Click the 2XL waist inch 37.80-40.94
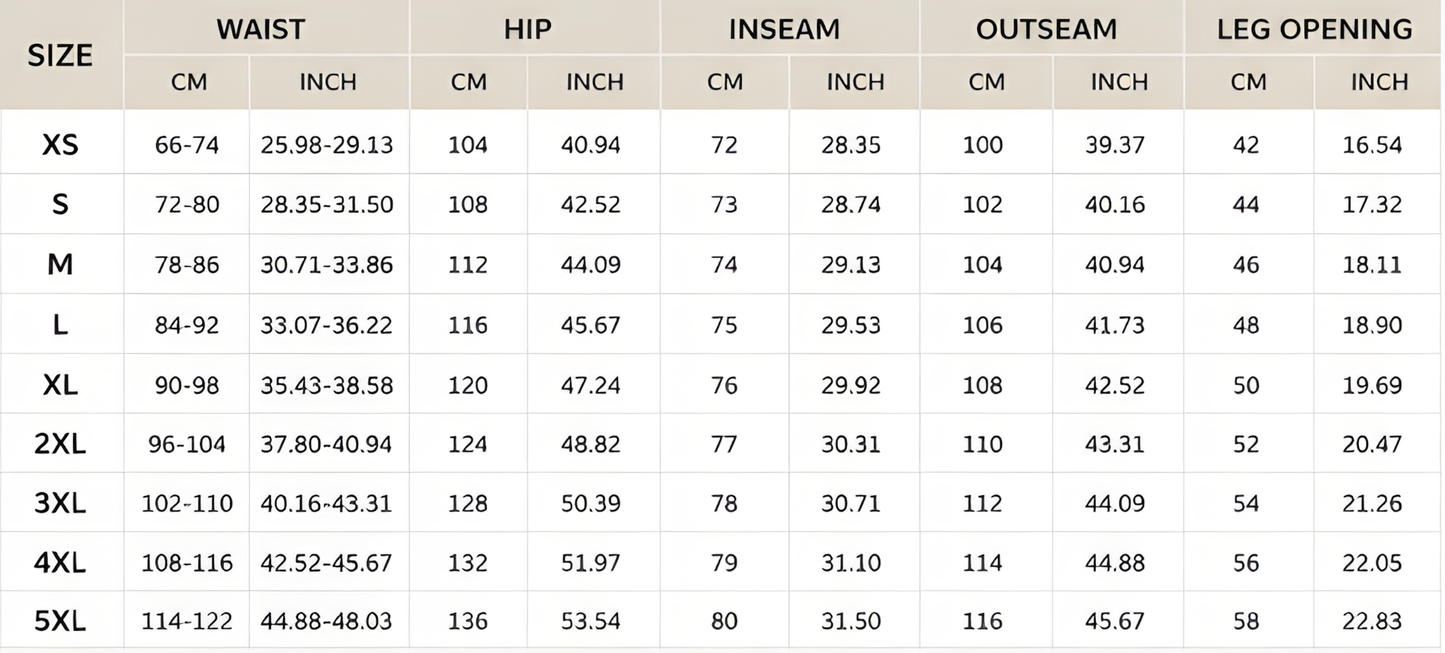Image resolution: width=1445 pixels, height=653 pixels. [x=327, y=444]
